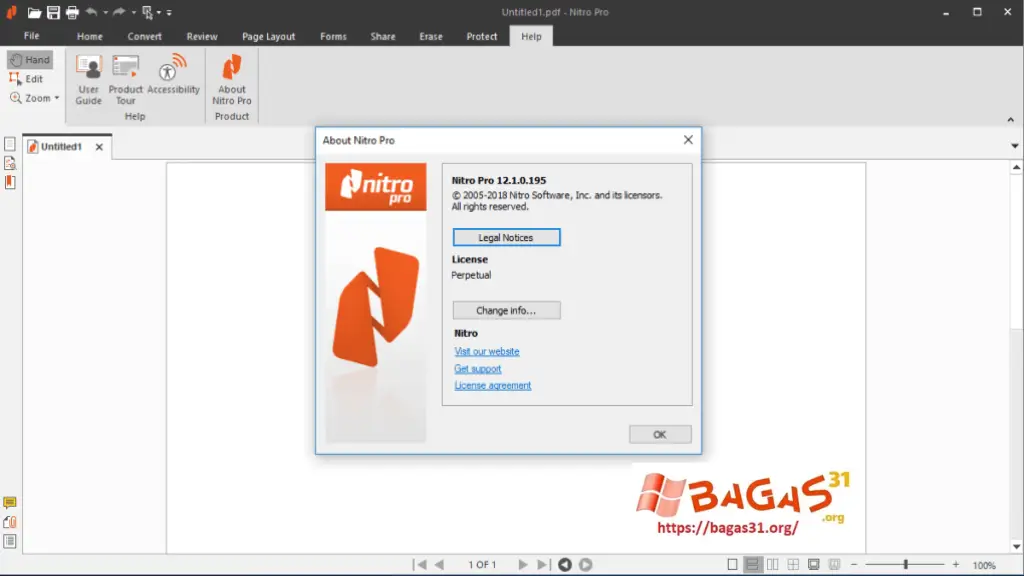Viewport: 1024px width, 576px height.
Task: Click the Print icon in quick access toolbar
Action: click(70, 12)
